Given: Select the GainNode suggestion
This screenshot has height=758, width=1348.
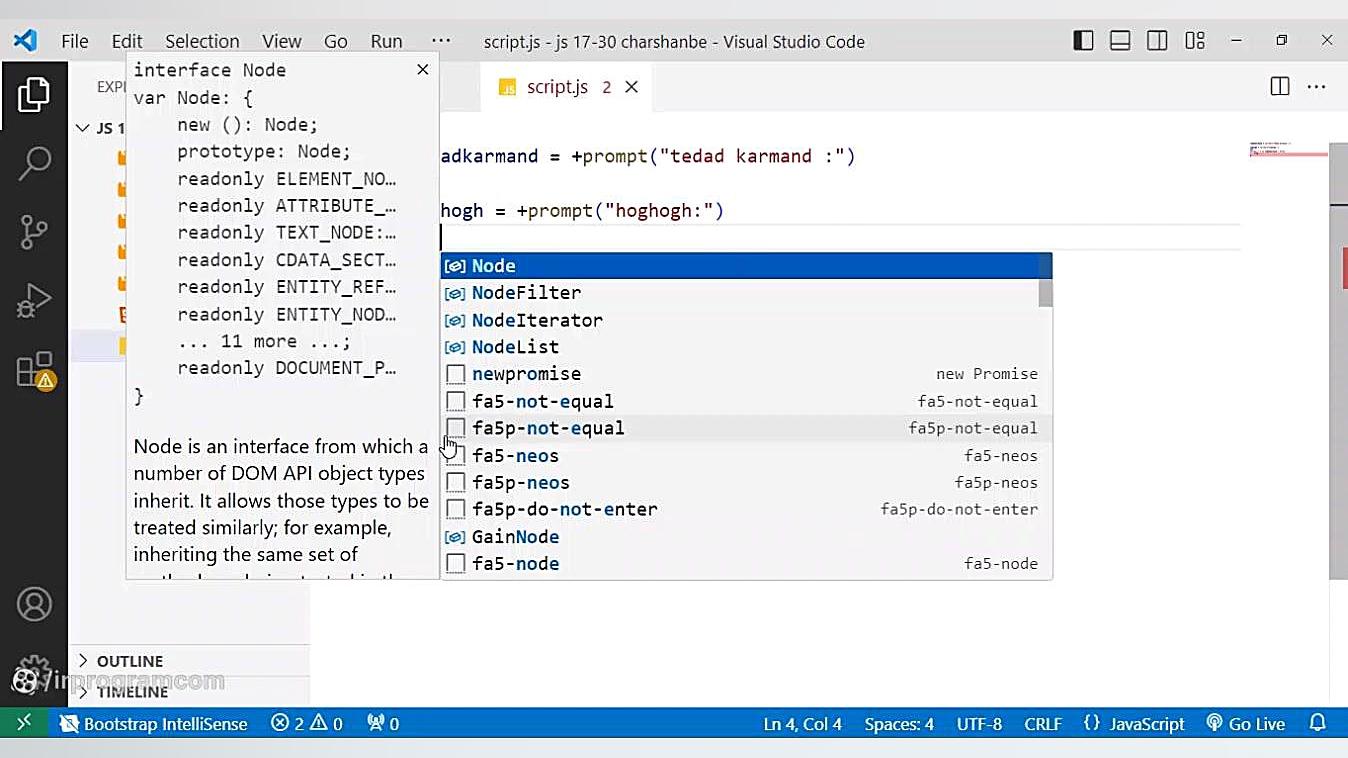Looking at the screenshot, I should (746, 536).
